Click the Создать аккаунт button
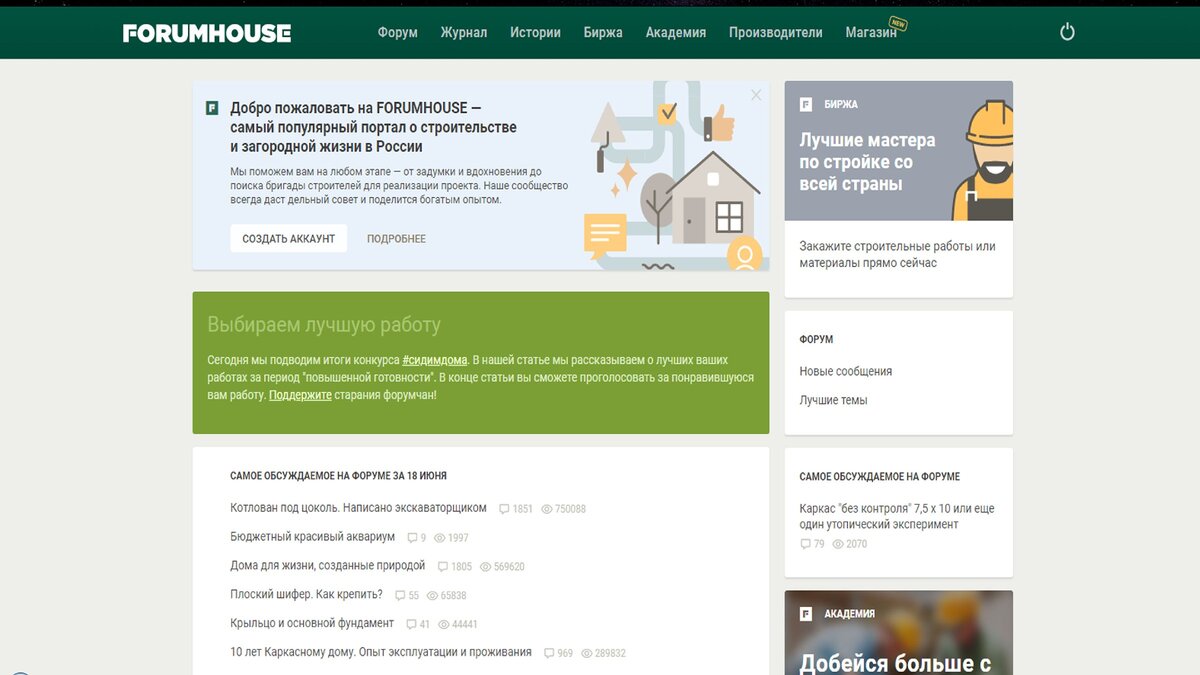The width and height of the screenshot is (1200, 675). point(289,239)
